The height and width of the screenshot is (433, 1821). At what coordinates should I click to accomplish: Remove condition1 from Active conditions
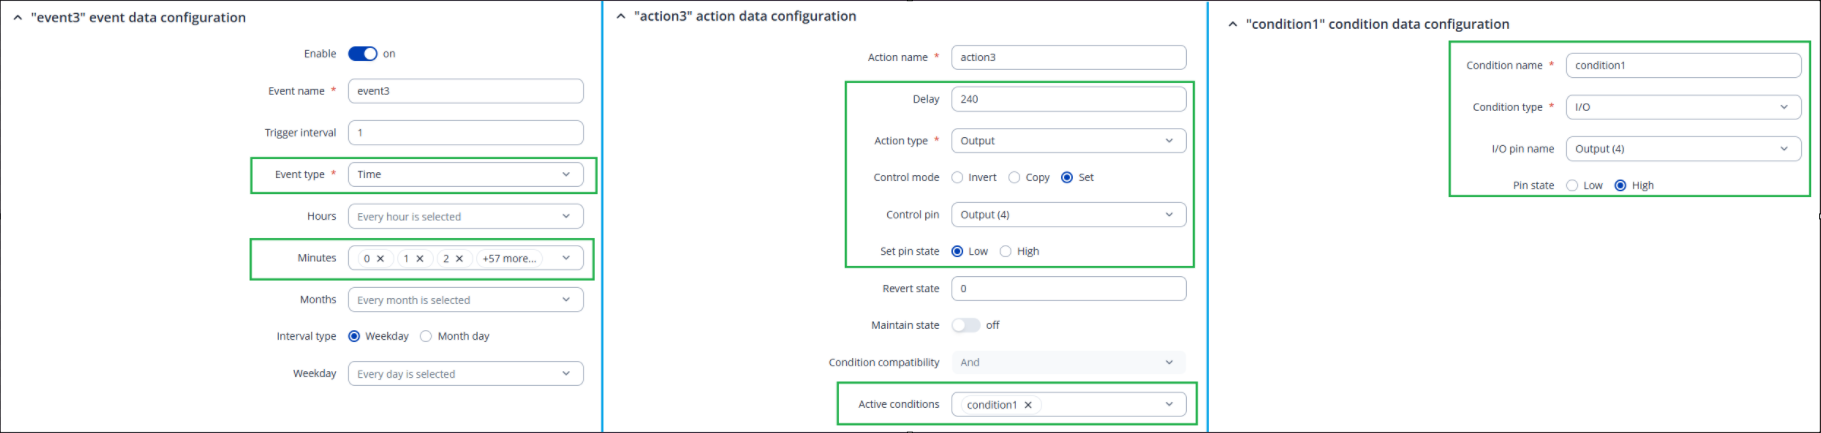pyautogui.click(x=1028, y=405)
